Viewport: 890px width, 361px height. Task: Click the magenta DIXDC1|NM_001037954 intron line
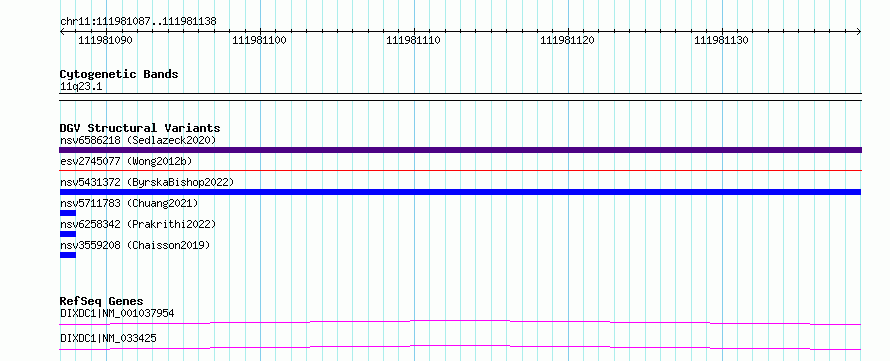click(x=460, y=322)
